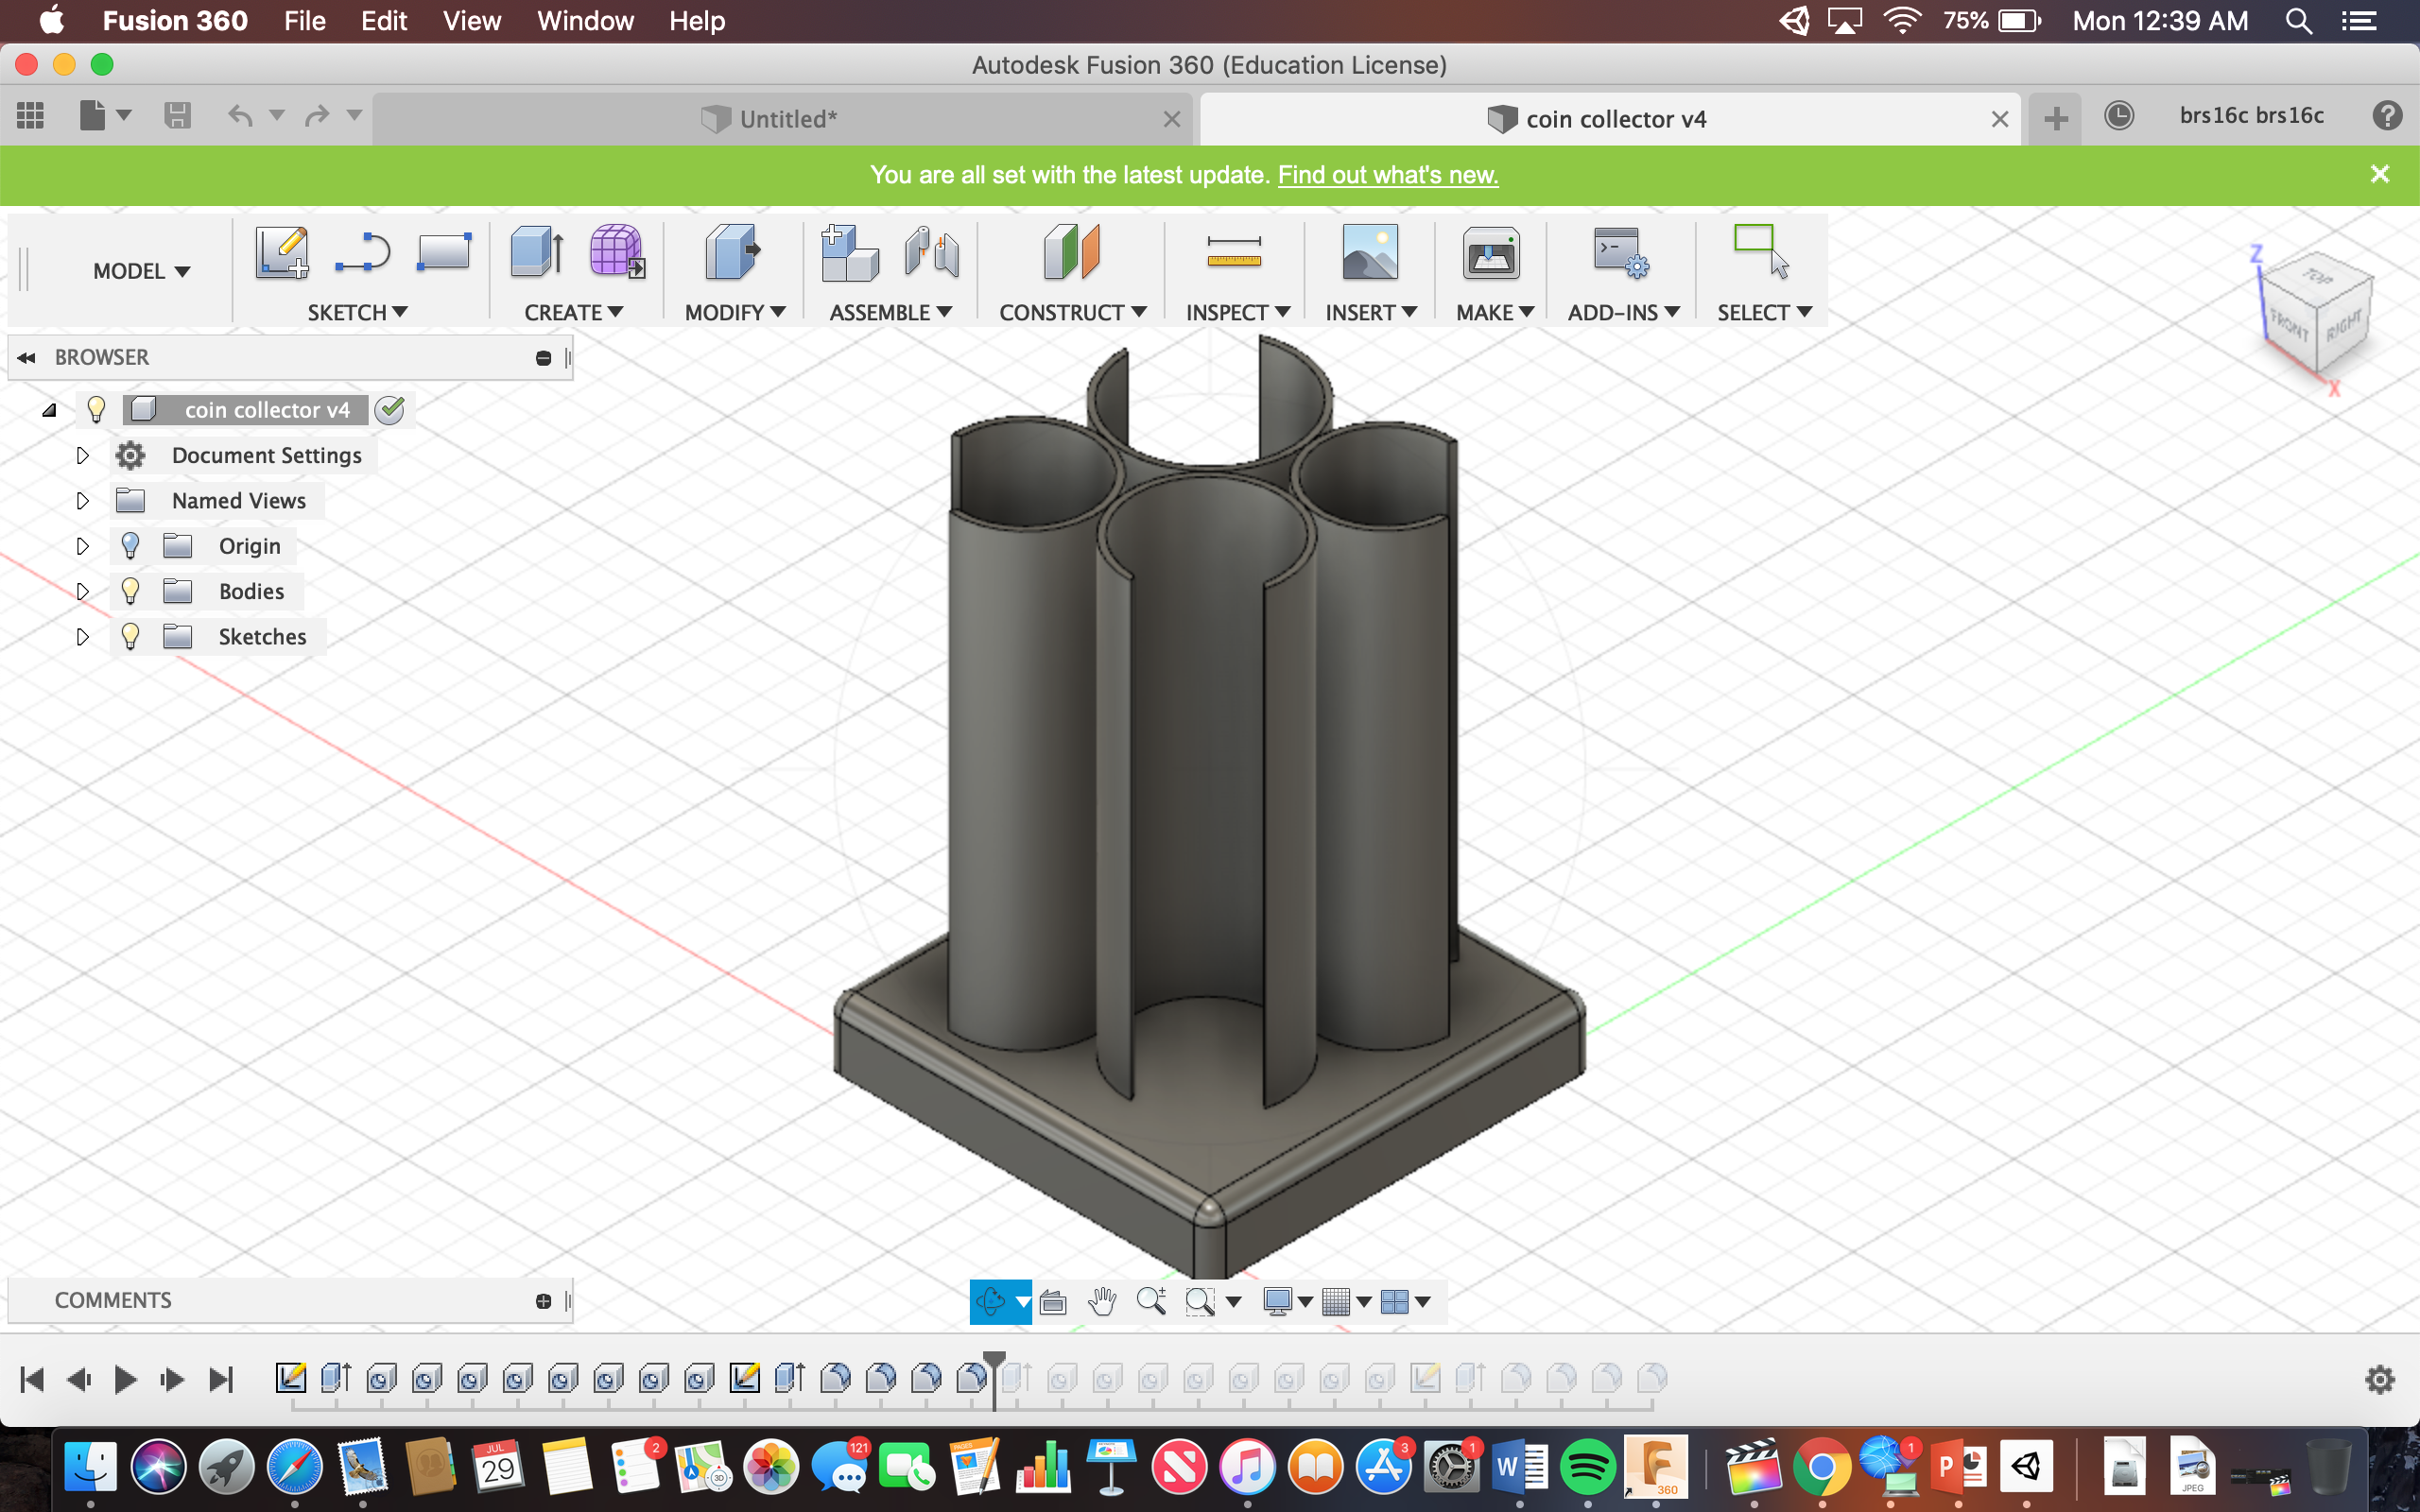Toggle Origin folder visibility lightbulb
Image resolution: width=2420 pixels, height=1512 pixels.
(130, 546)
